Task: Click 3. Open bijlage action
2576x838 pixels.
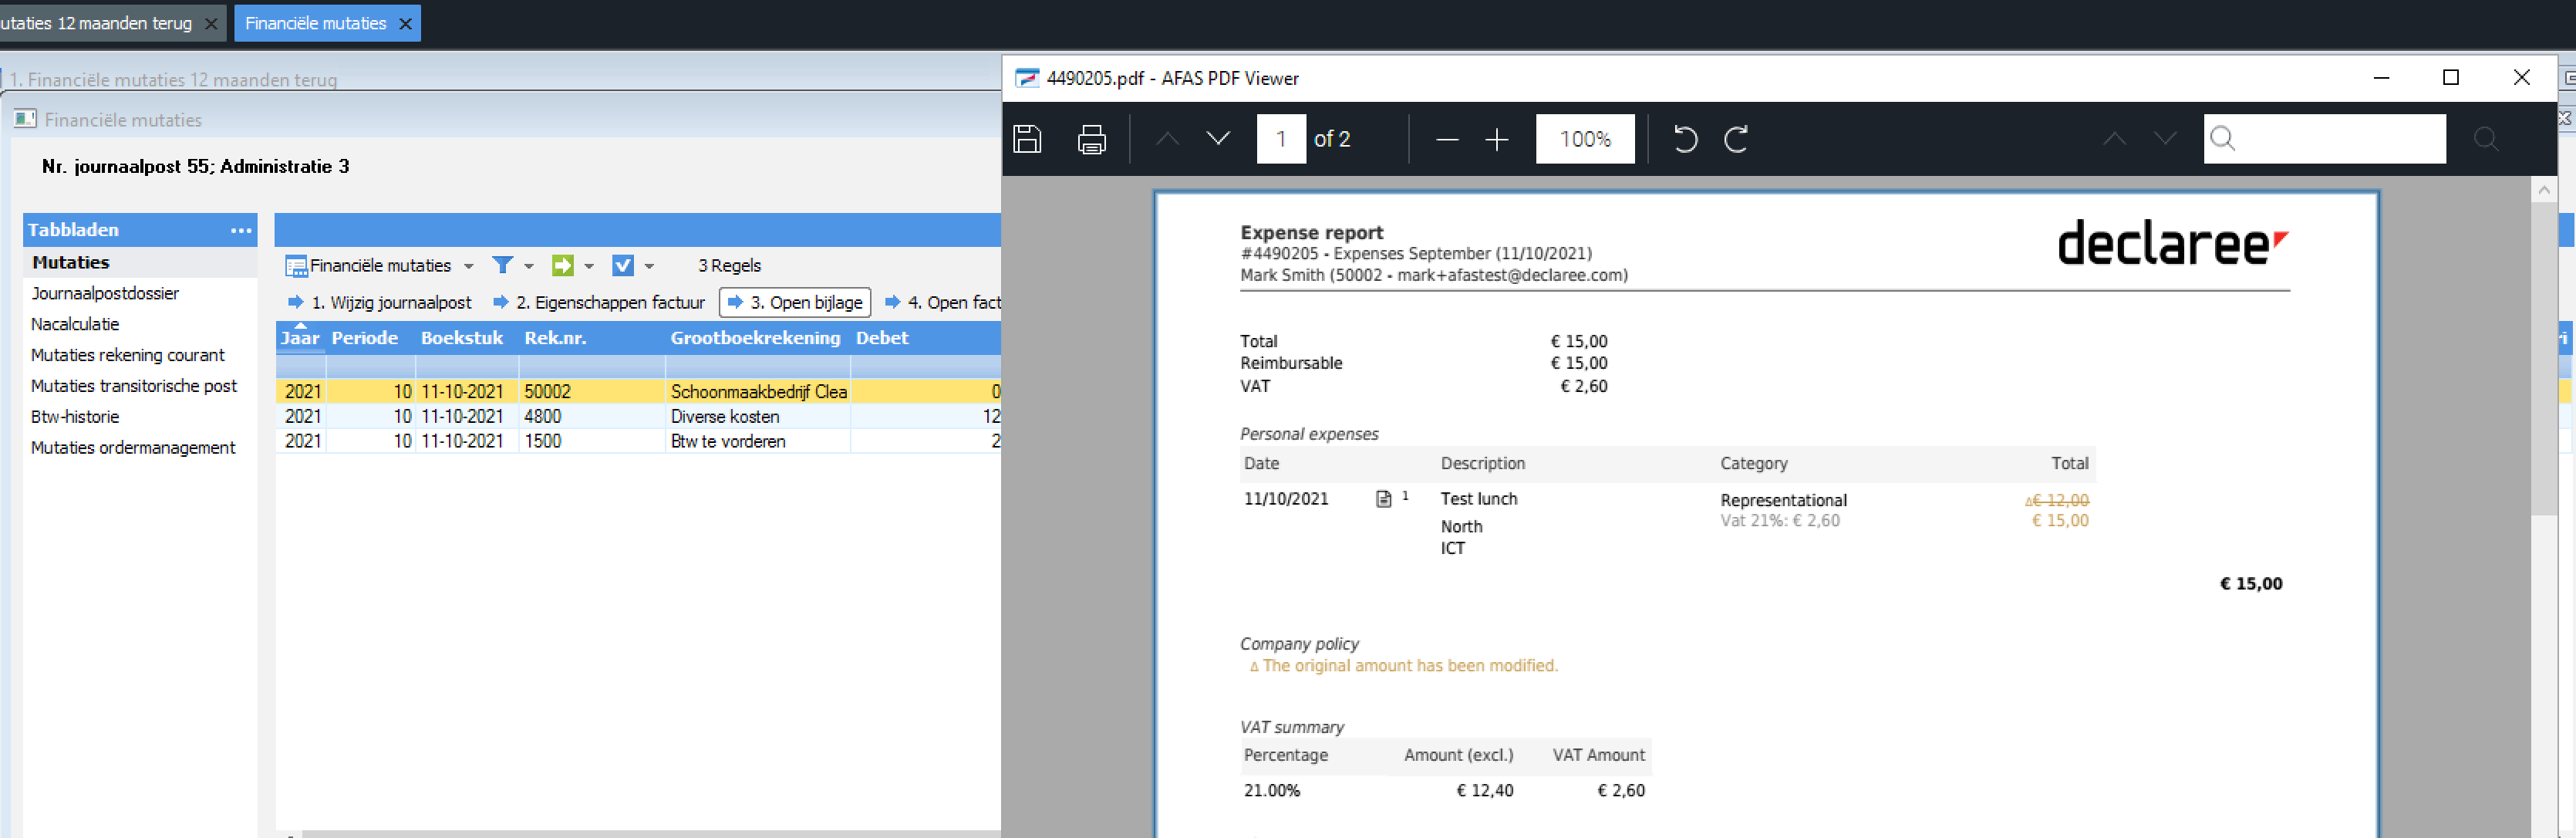Action: (795, 302)
